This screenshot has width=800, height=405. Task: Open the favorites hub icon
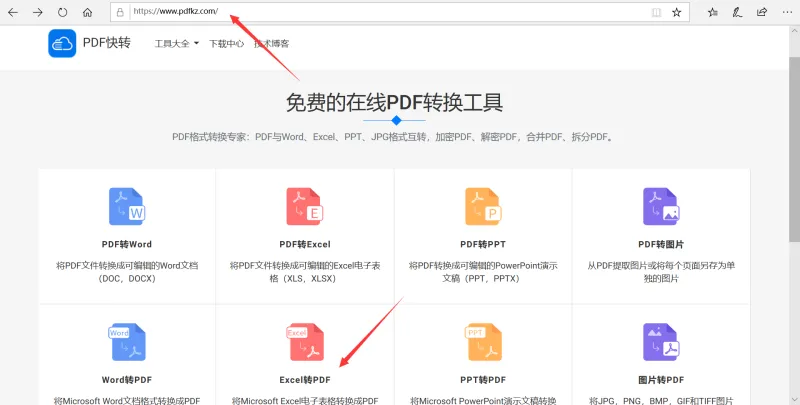(713, 12)
